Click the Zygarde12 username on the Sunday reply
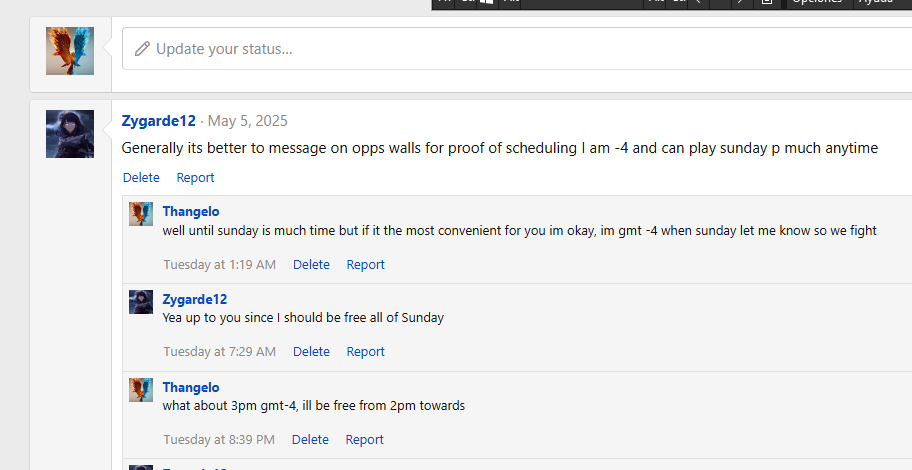The width and height of the screenshot is (912, 470). pos(194,299)
